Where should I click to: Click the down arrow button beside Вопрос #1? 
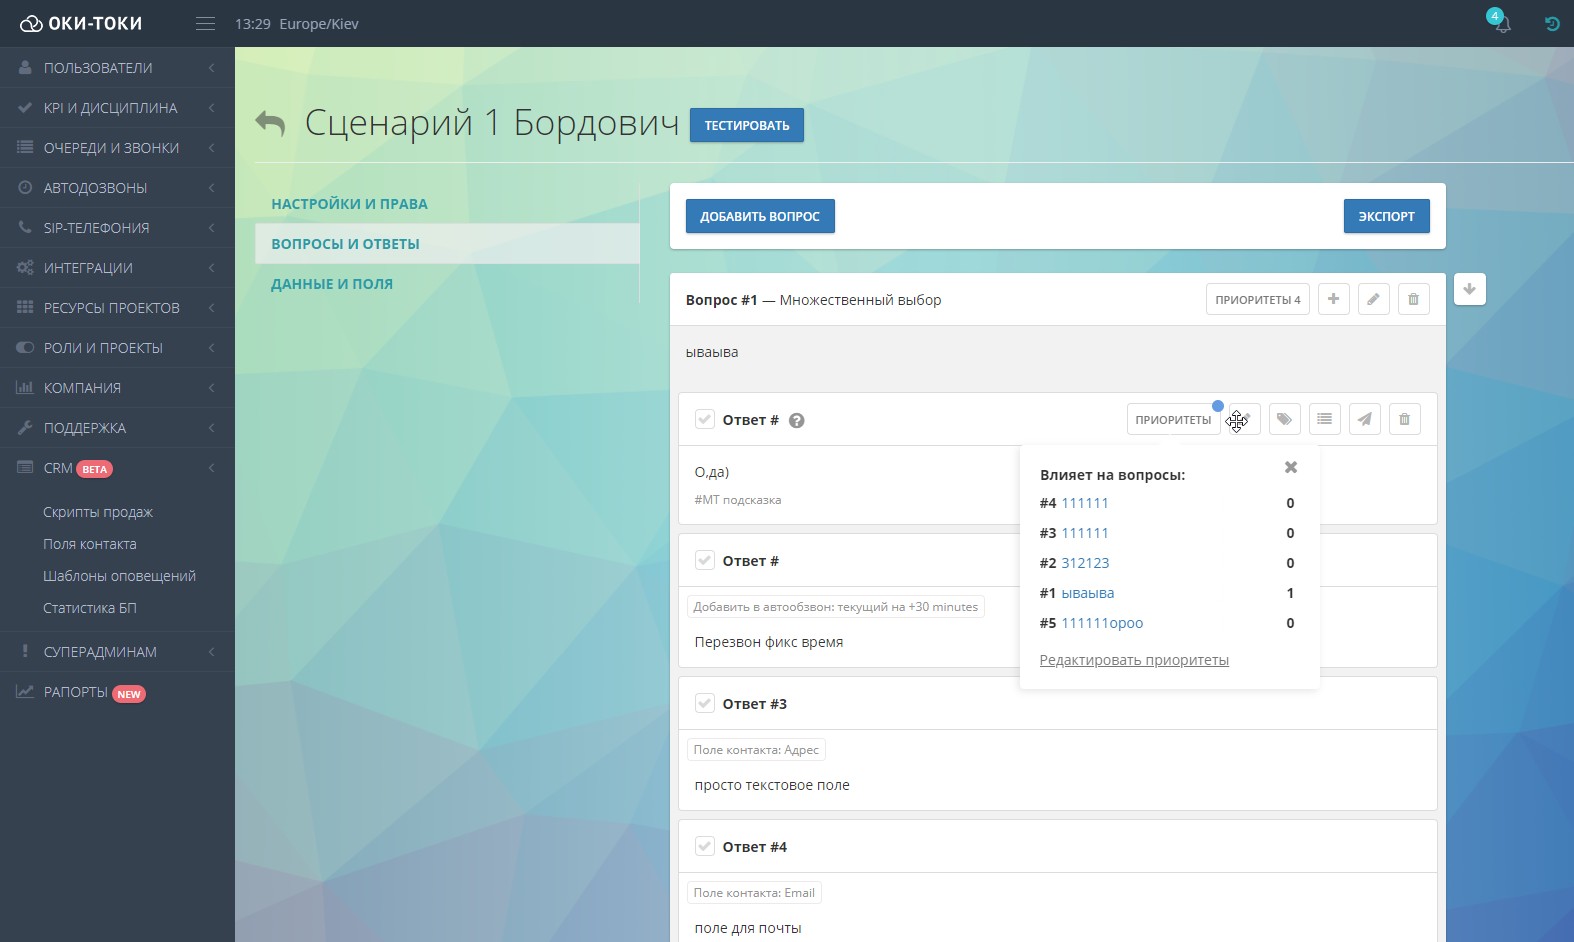[x=1469, y=289]
